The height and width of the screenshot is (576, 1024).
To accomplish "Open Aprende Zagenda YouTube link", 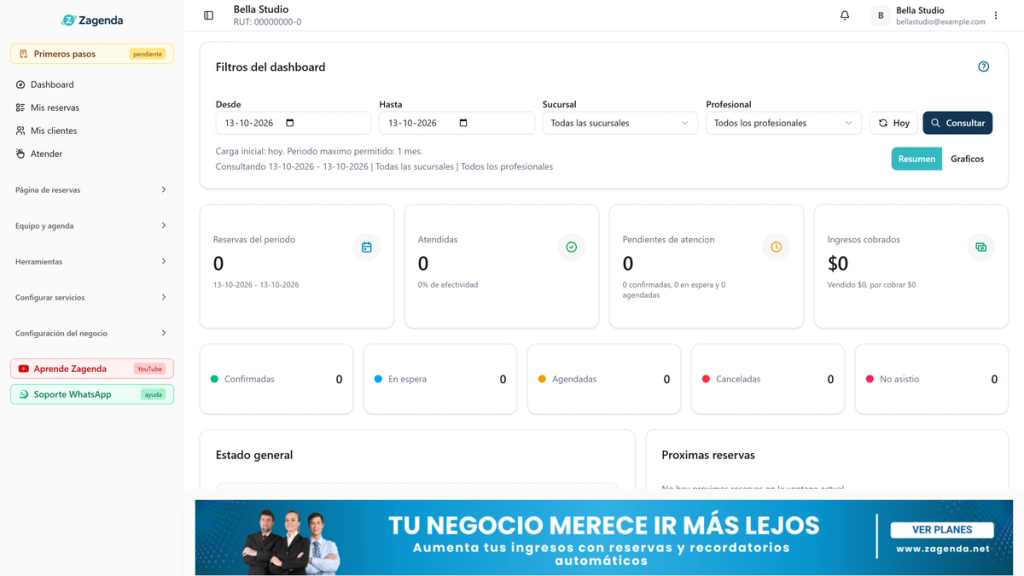I will pyautogui.click(x=91, y=368).
